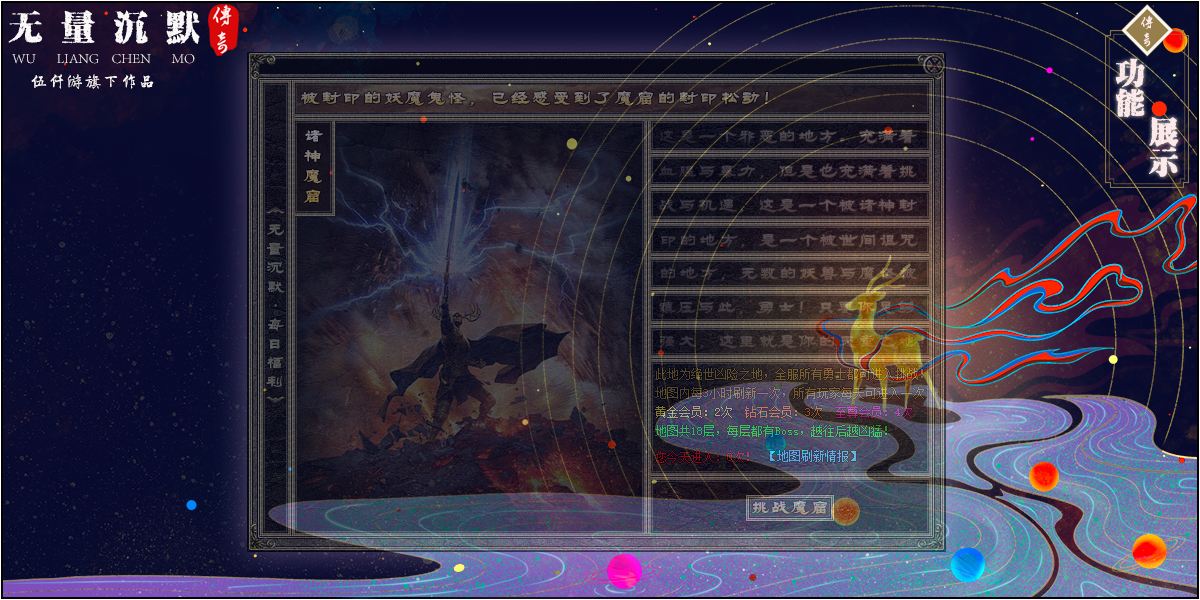Open the 【地图刷新情报】 link

pos(813,456)
